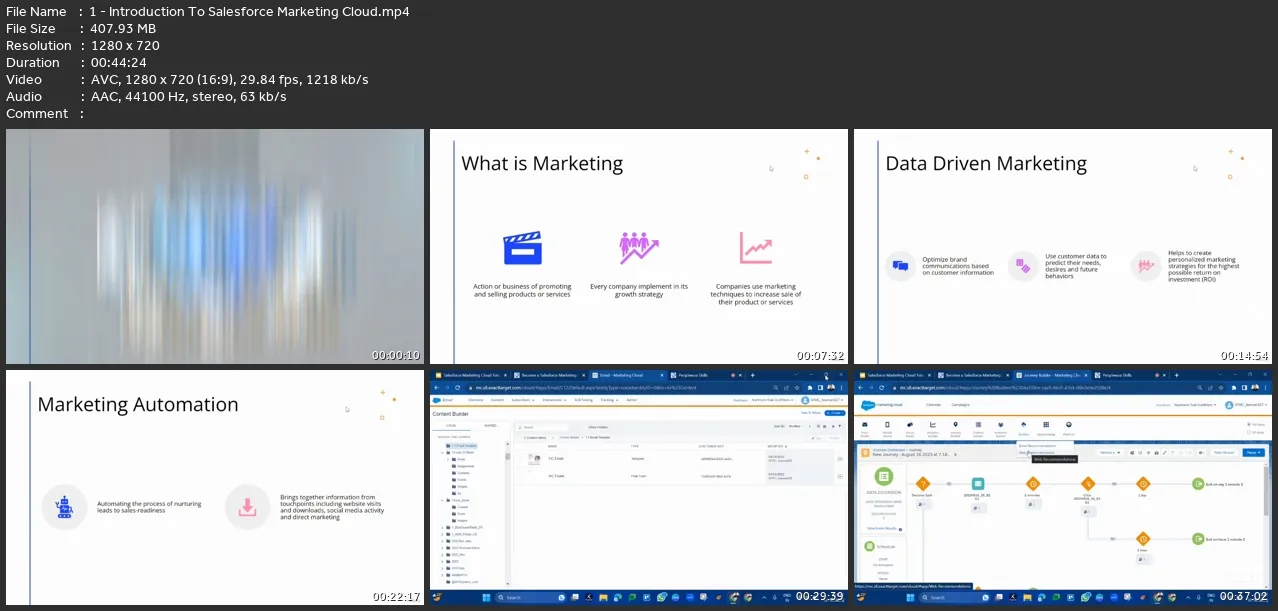Click the 'Marketing Automation' slide title

(138, 404)
